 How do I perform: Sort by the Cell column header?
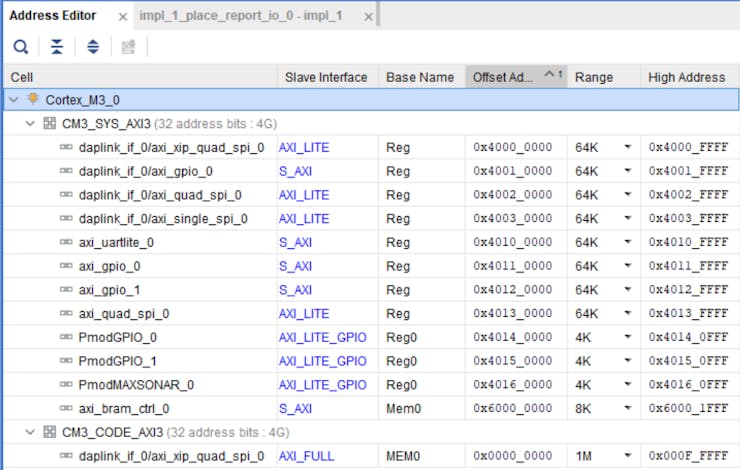pyautogui.click(x=141, y=77)
